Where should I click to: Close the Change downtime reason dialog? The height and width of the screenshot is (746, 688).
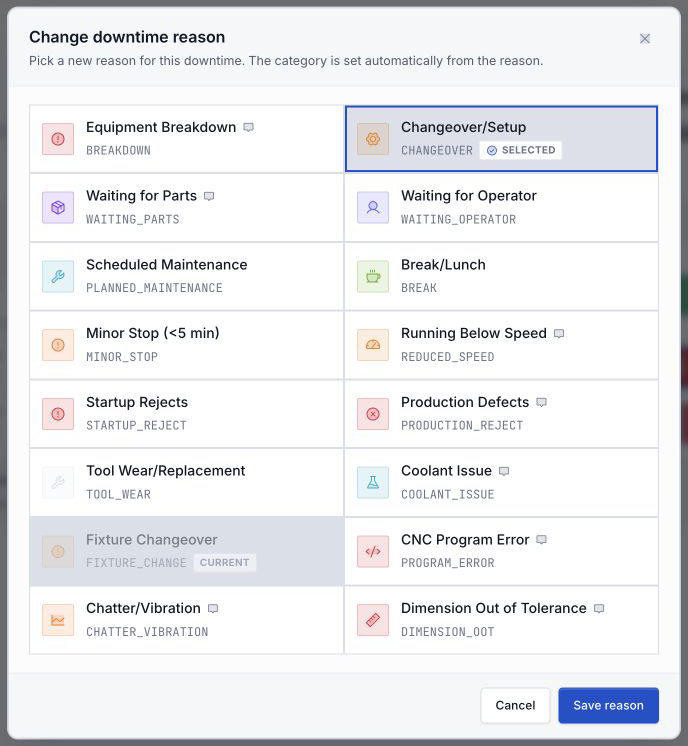click(x=645, y=39)
